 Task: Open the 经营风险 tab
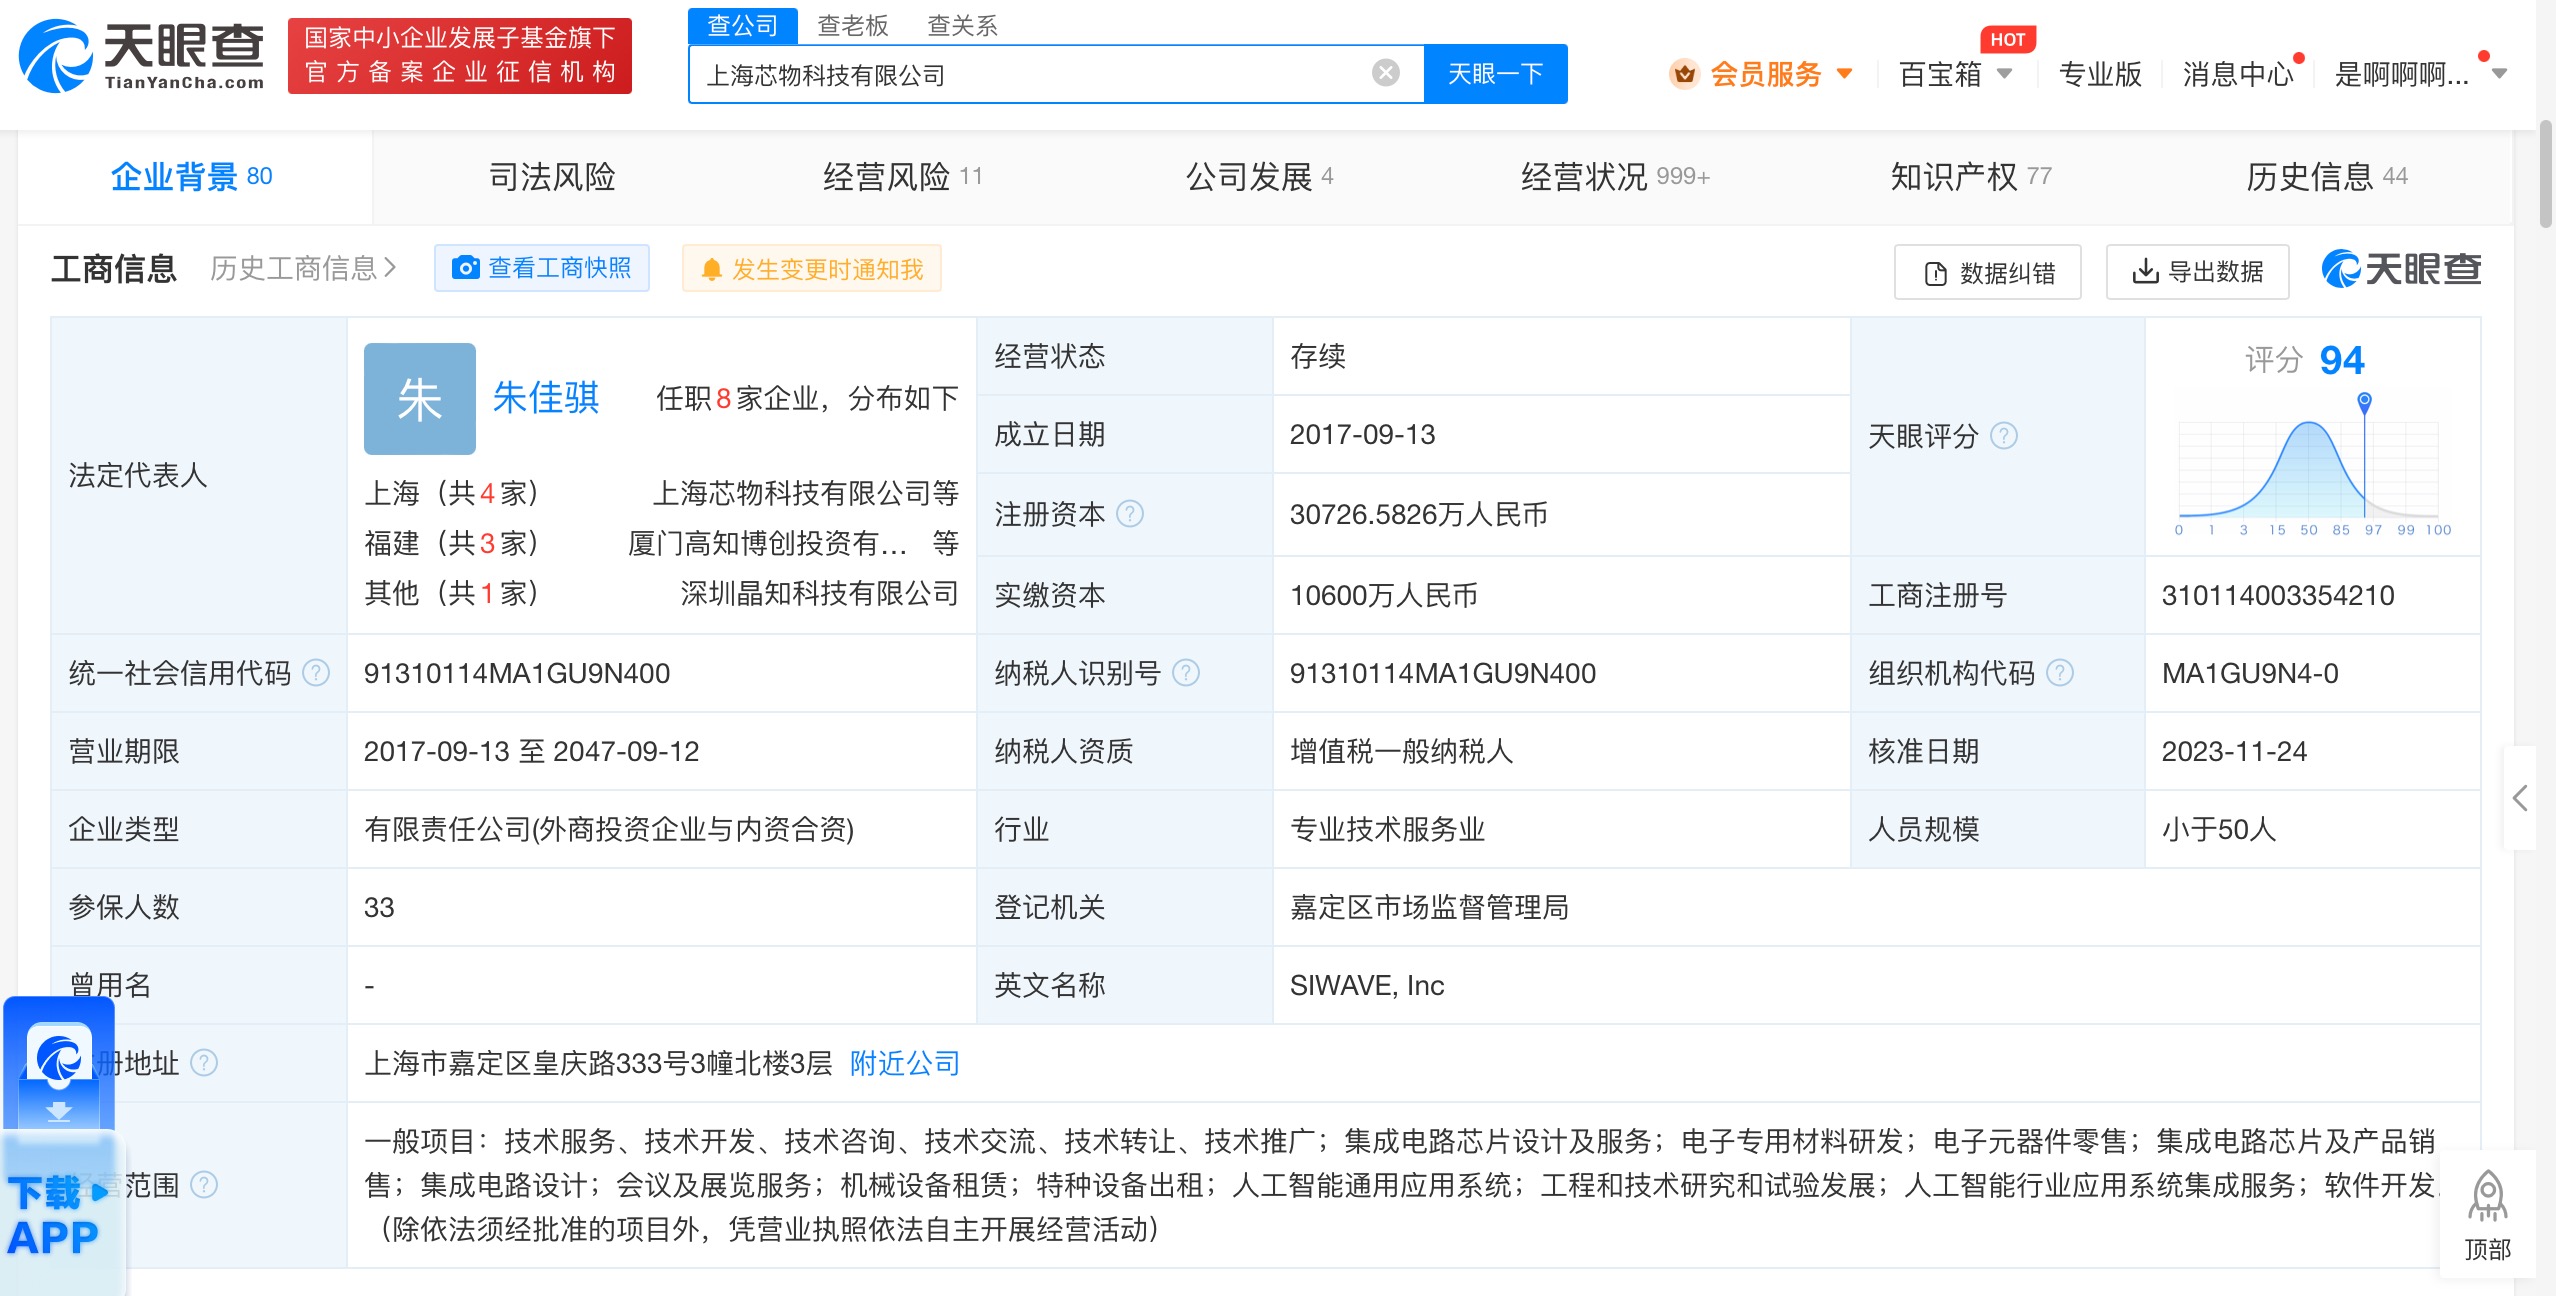click(x=903, y=177)
